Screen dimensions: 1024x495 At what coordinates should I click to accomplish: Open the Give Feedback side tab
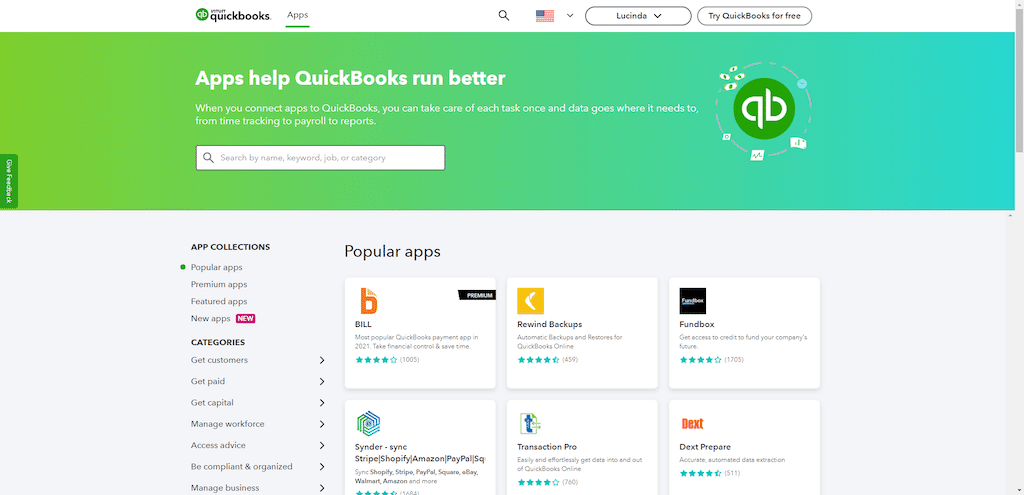[9, 181]
